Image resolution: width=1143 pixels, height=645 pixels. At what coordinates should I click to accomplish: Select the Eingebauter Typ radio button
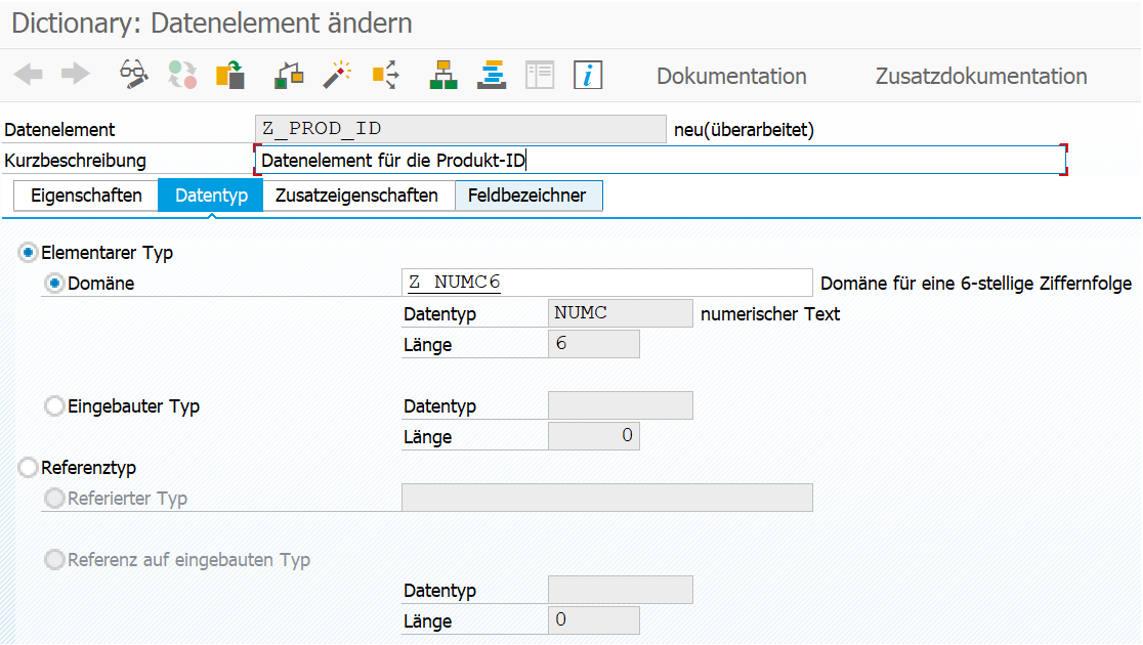pyautogui.click(x=54, y=406)
